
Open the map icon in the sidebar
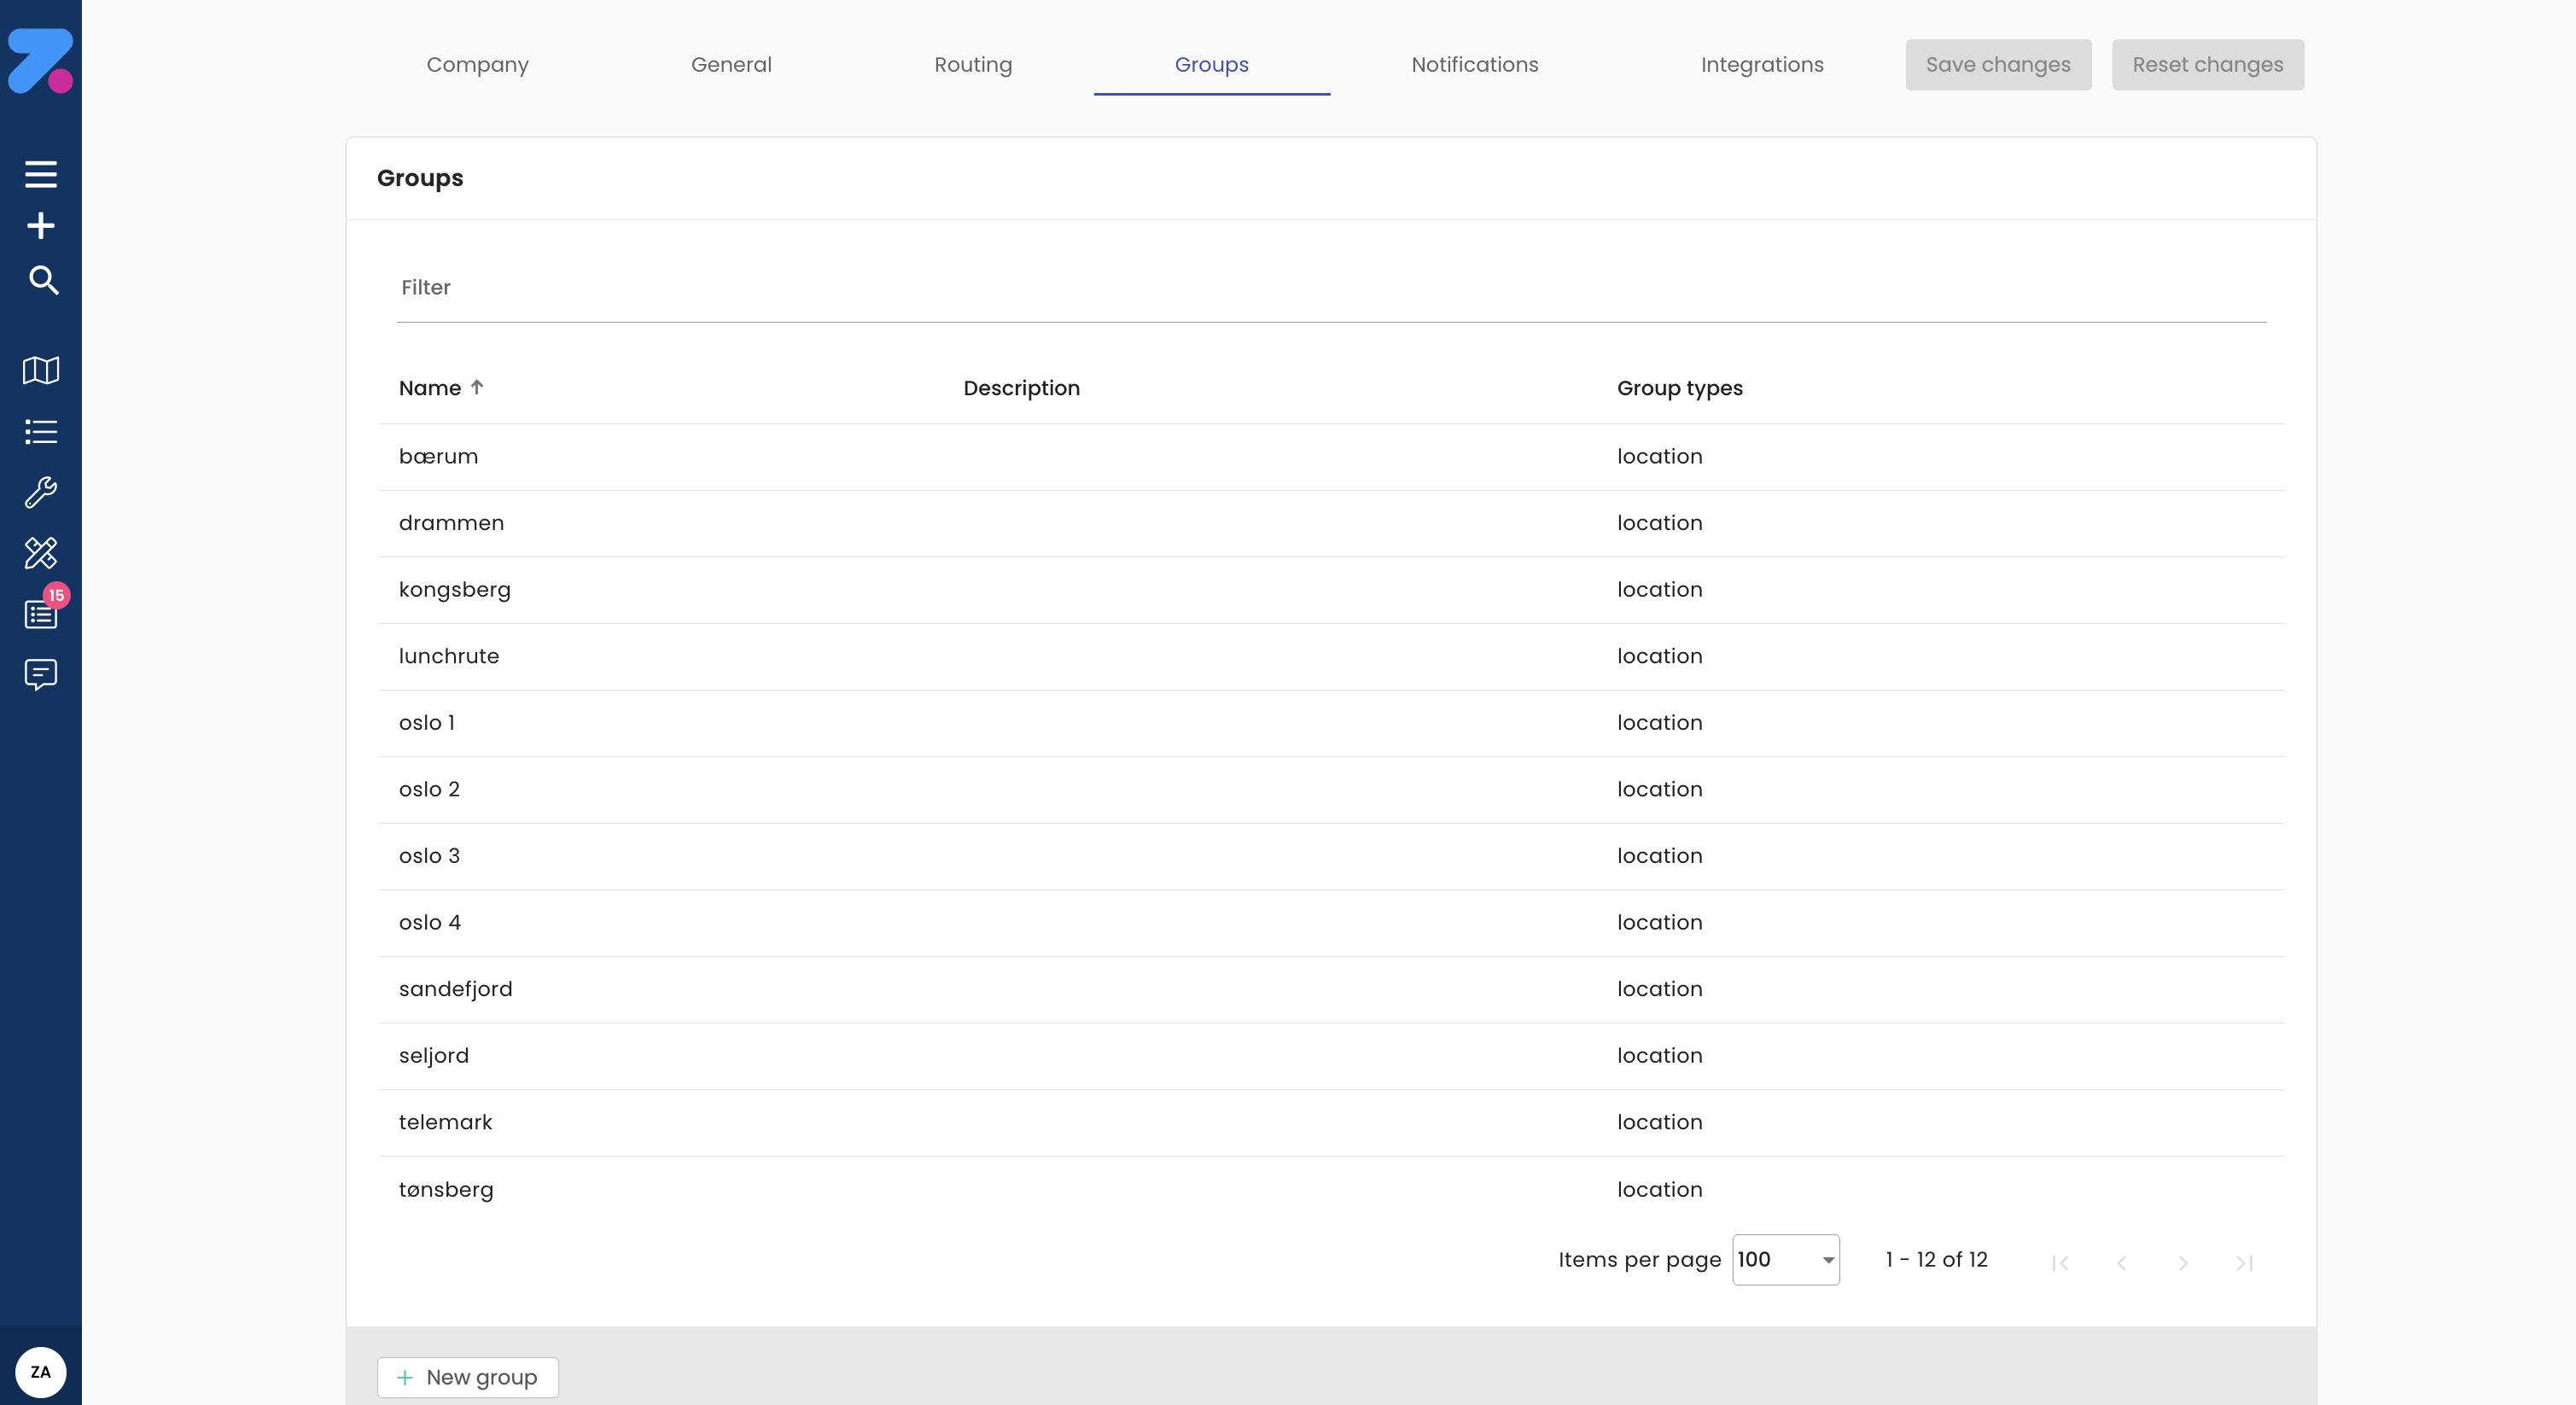[x=41, y=371]
